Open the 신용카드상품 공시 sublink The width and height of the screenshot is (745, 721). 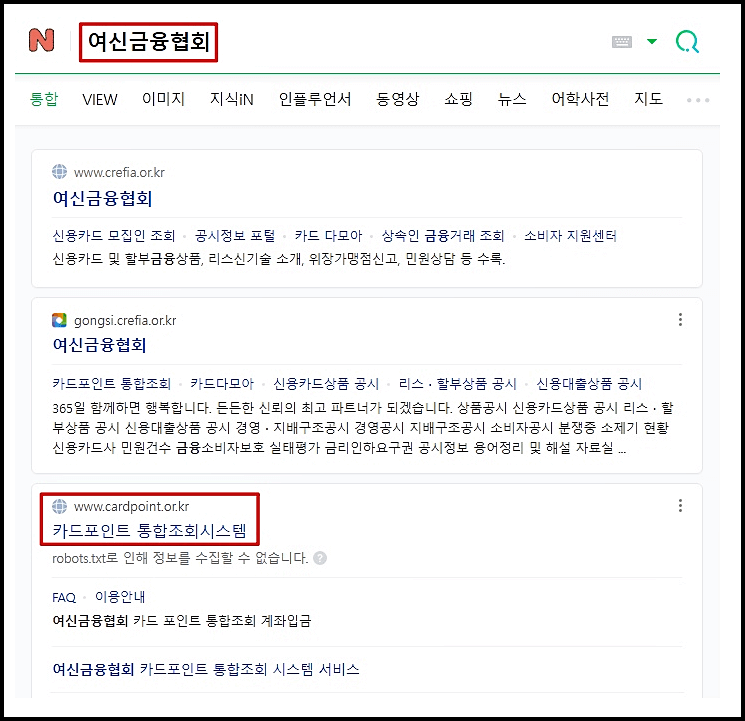coord(326,384)
